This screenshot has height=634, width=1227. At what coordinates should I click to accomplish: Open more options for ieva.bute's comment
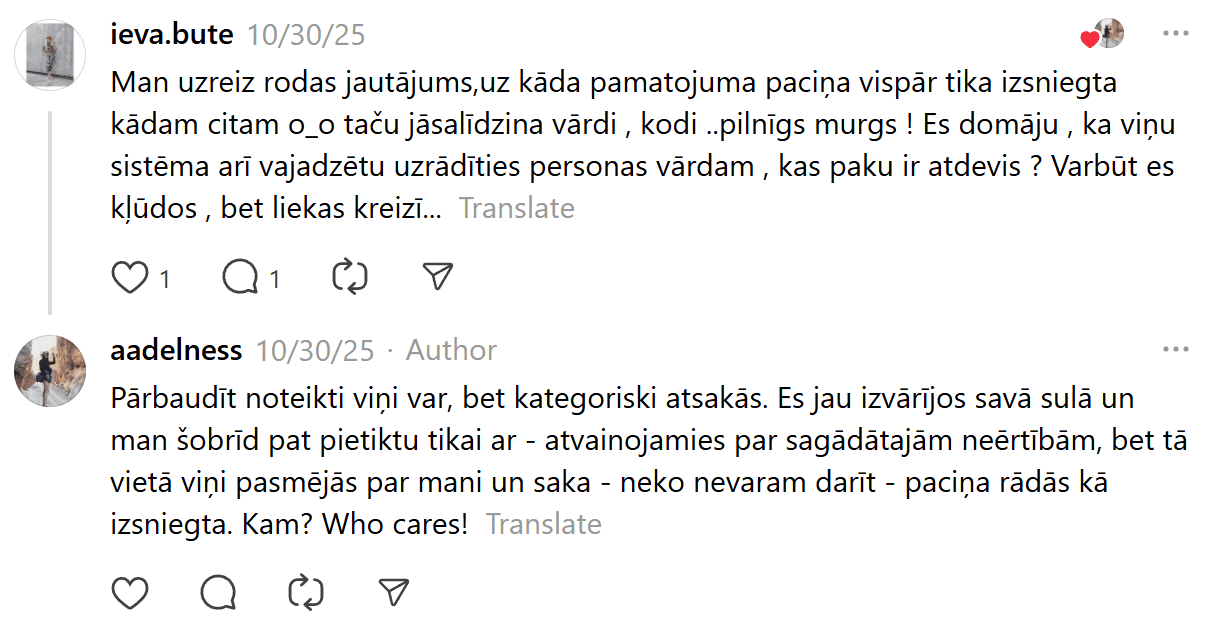pos(1175,34)
